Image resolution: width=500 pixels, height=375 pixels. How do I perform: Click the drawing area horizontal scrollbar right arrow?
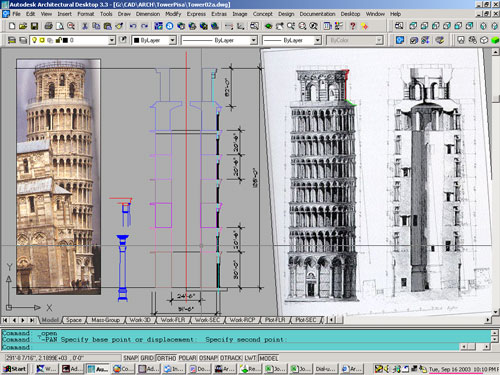488,320
